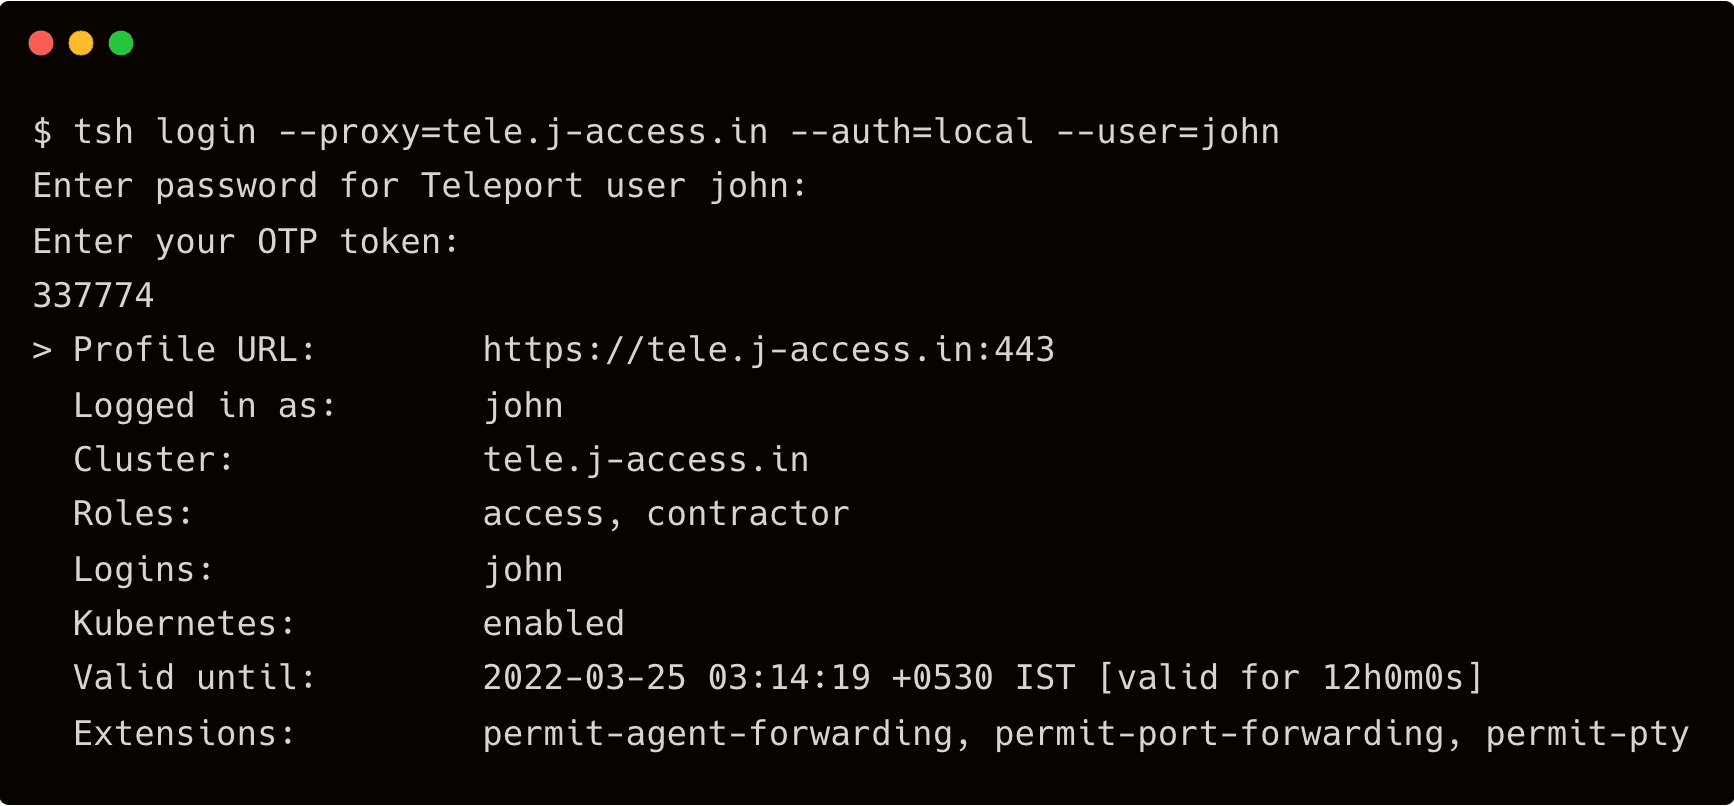Image resolution: width=1734 pixels, height=806 pixels.
Task: Click the contractor role text
Action: point(747,514)
